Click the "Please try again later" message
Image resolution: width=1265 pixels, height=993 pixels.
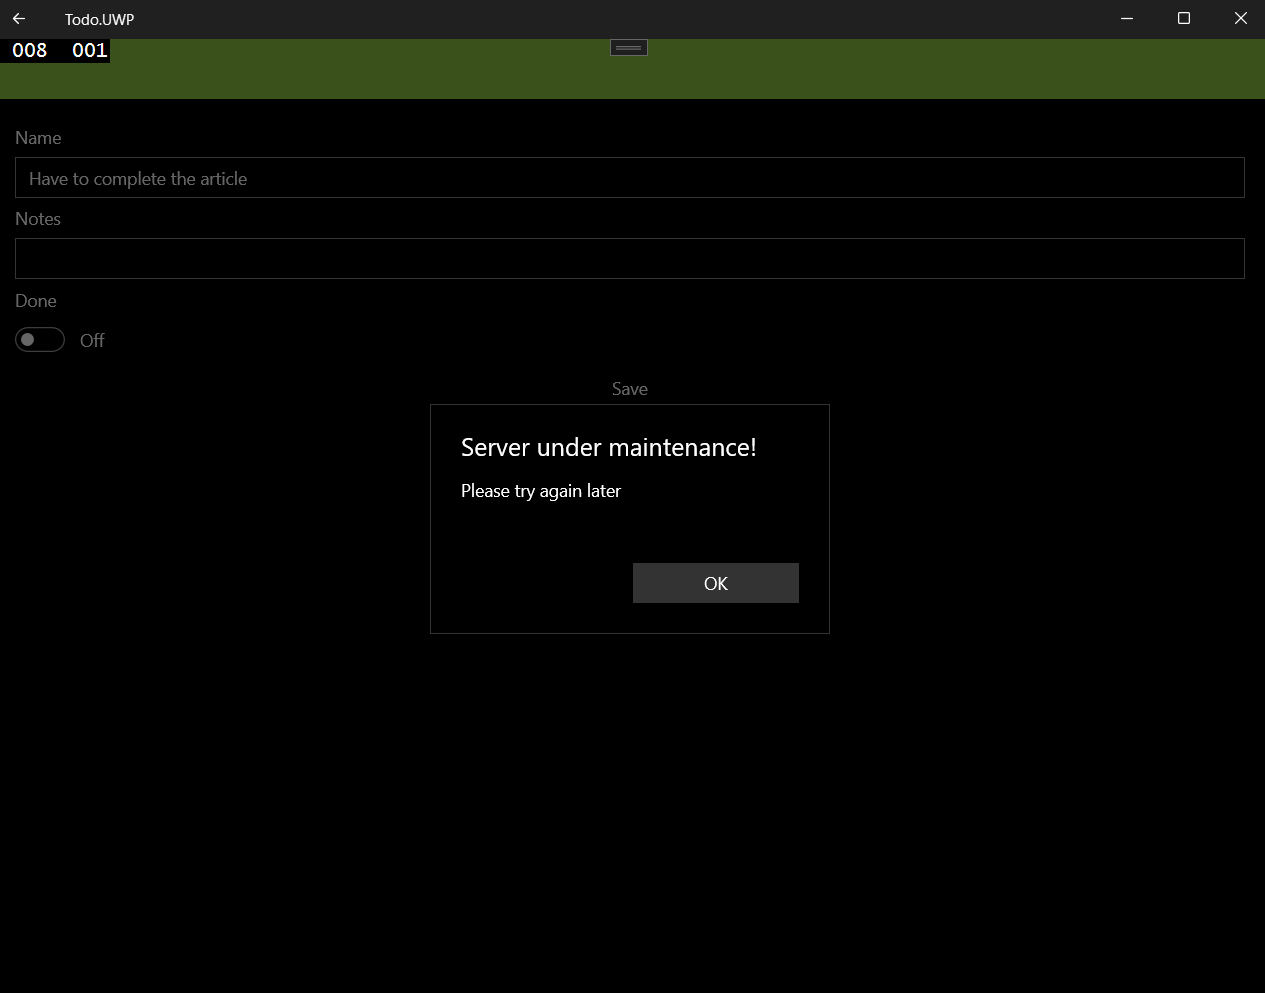[x=541, y=491]
